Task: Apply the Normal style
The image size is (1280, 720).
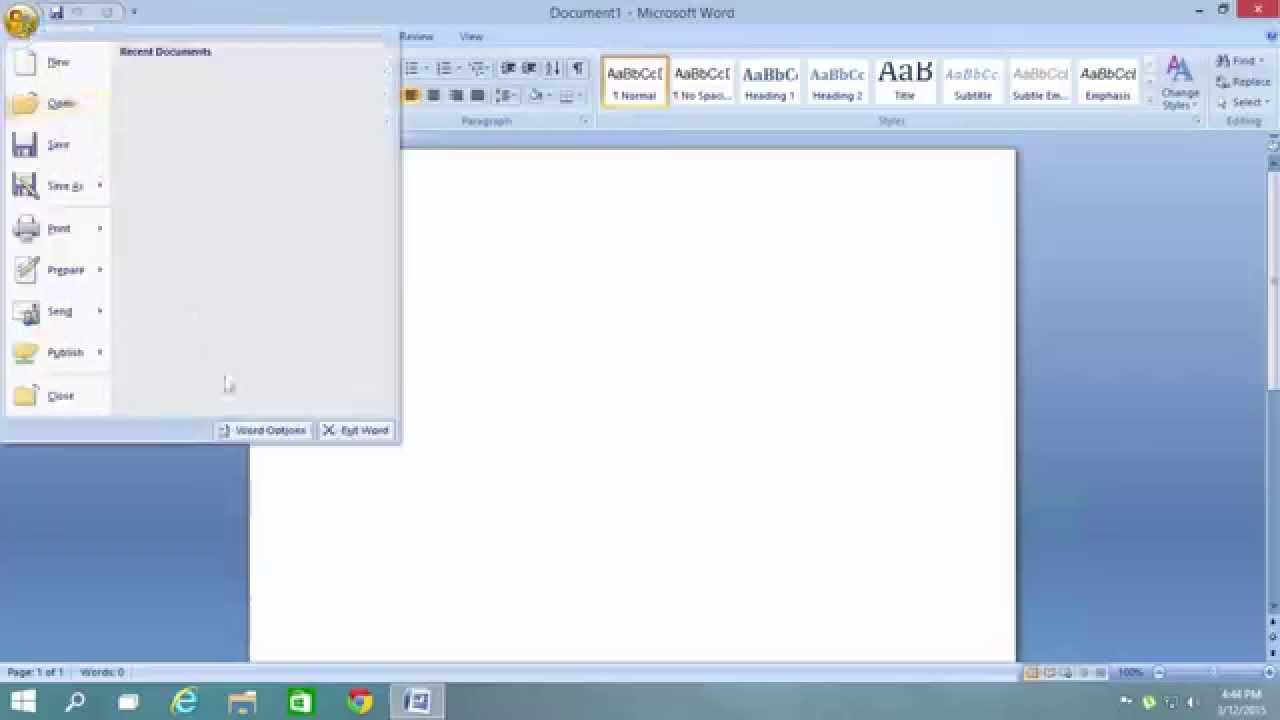Action: [635, 81]
